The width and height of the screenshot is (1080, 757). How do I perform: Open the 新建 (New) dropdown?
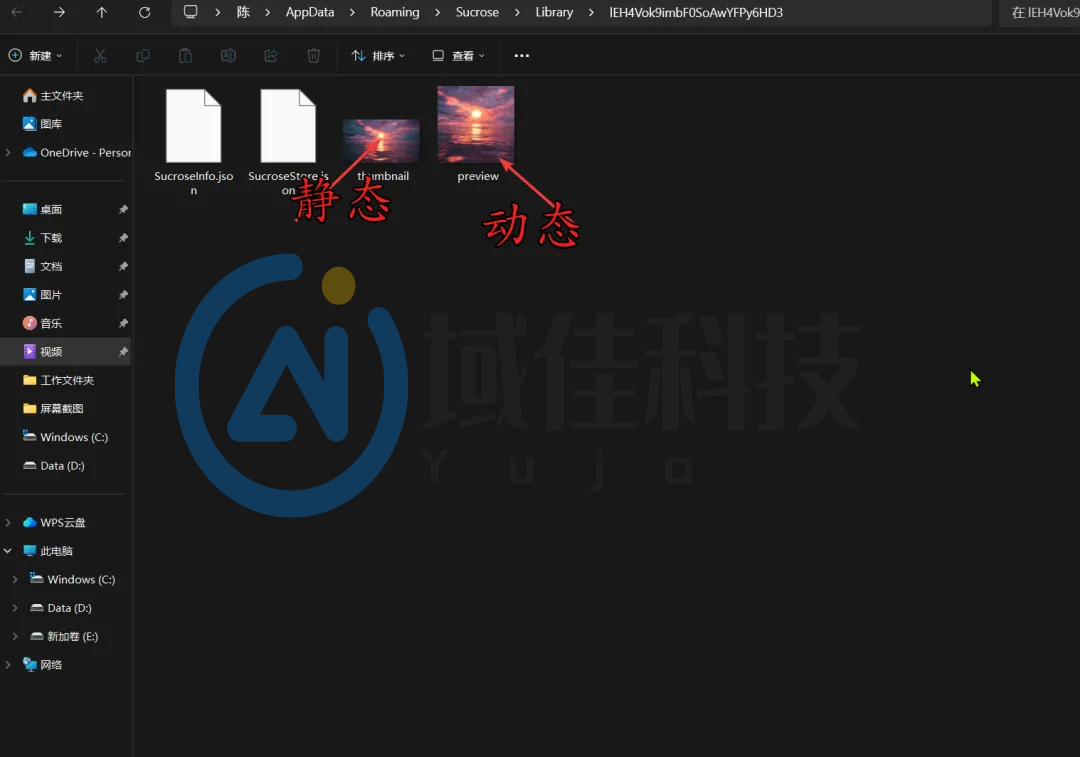click(x=35, y=56)
